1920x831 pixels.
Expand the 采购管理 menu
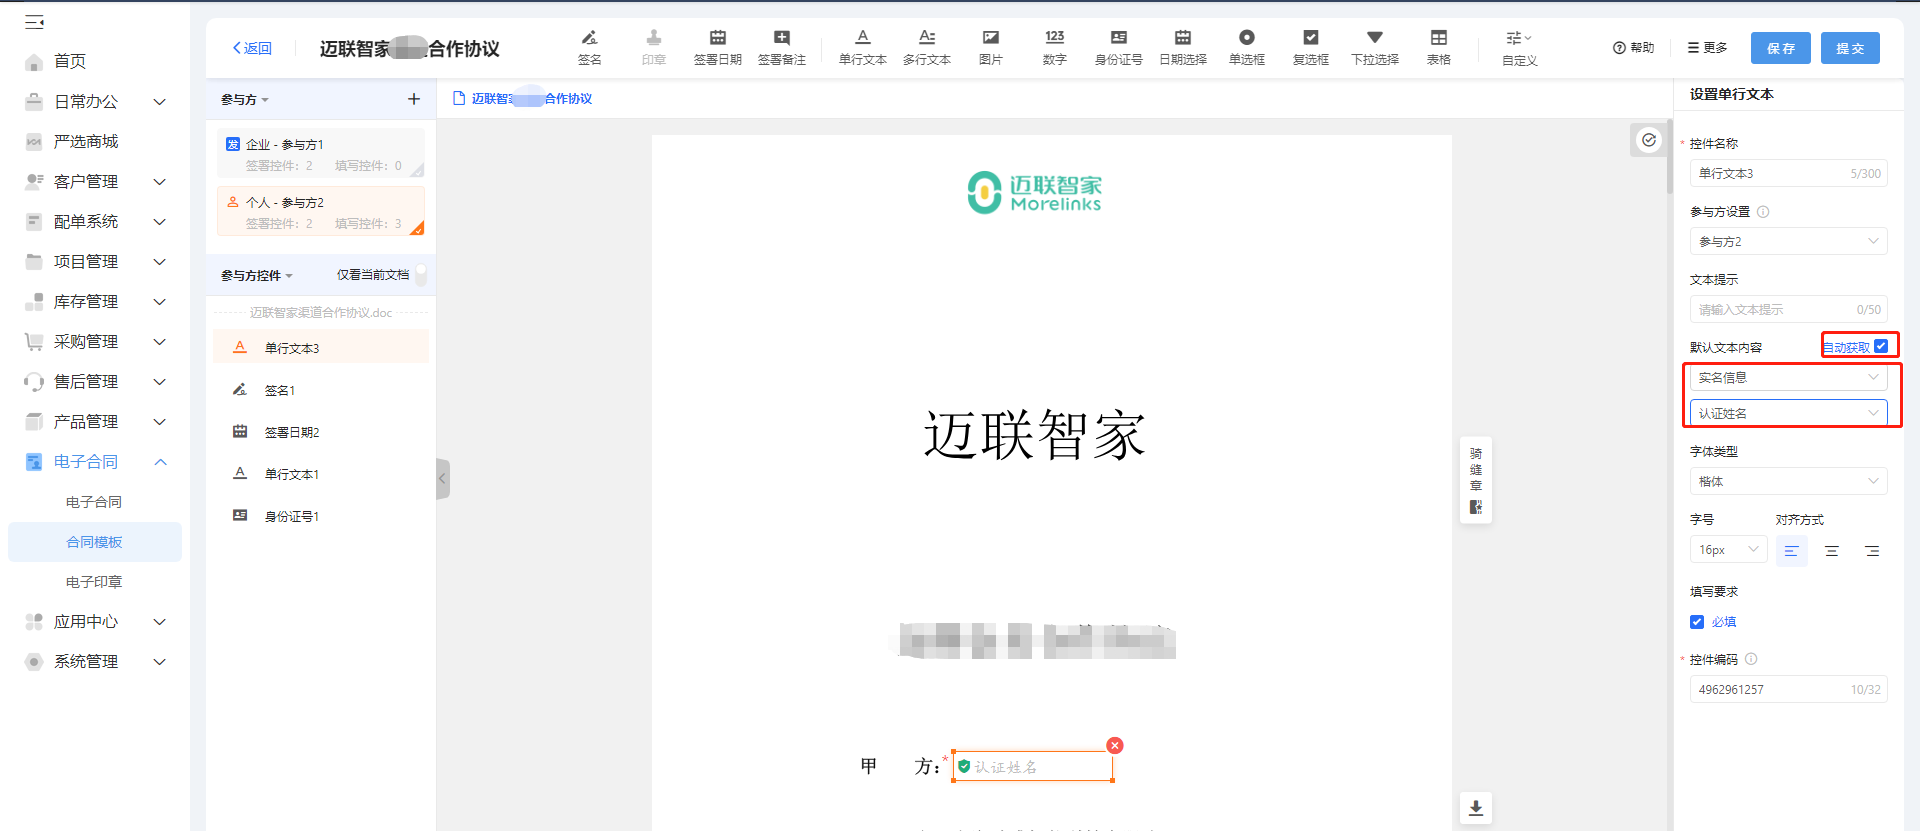point(95,341)
